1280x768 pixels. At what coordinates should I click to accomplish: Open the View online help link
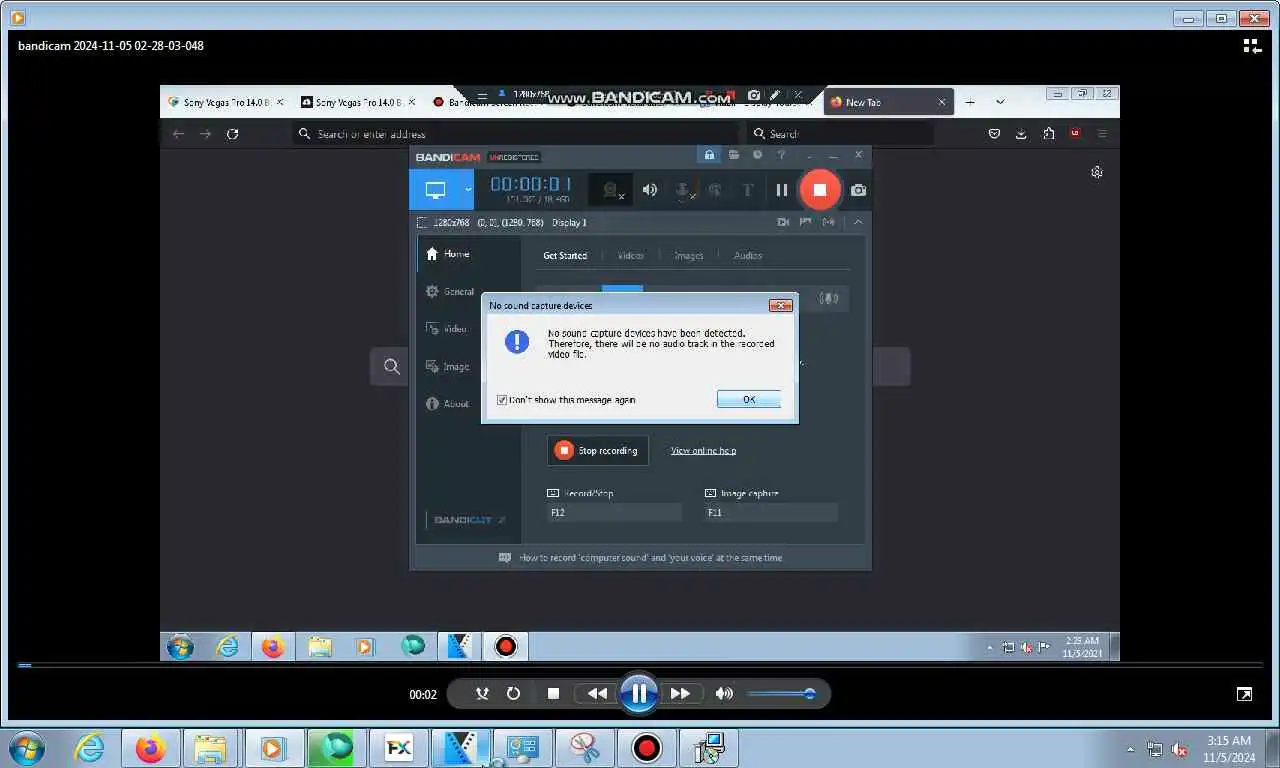coord(703,451)
